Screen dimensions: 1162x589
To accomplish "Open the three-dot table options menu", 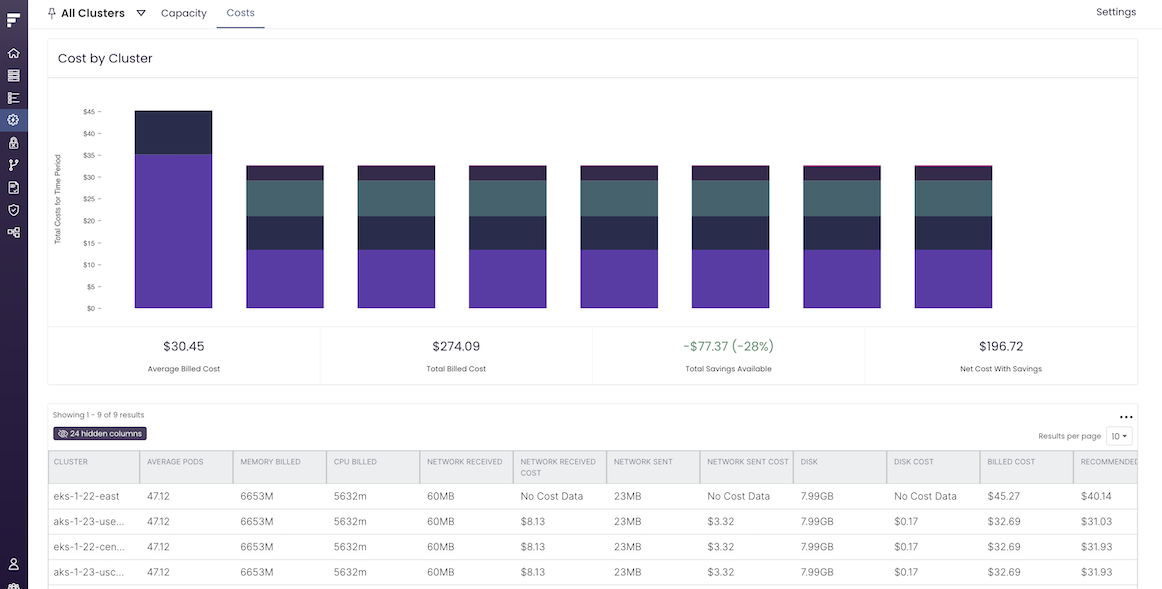I will (x=1126, y=417).
